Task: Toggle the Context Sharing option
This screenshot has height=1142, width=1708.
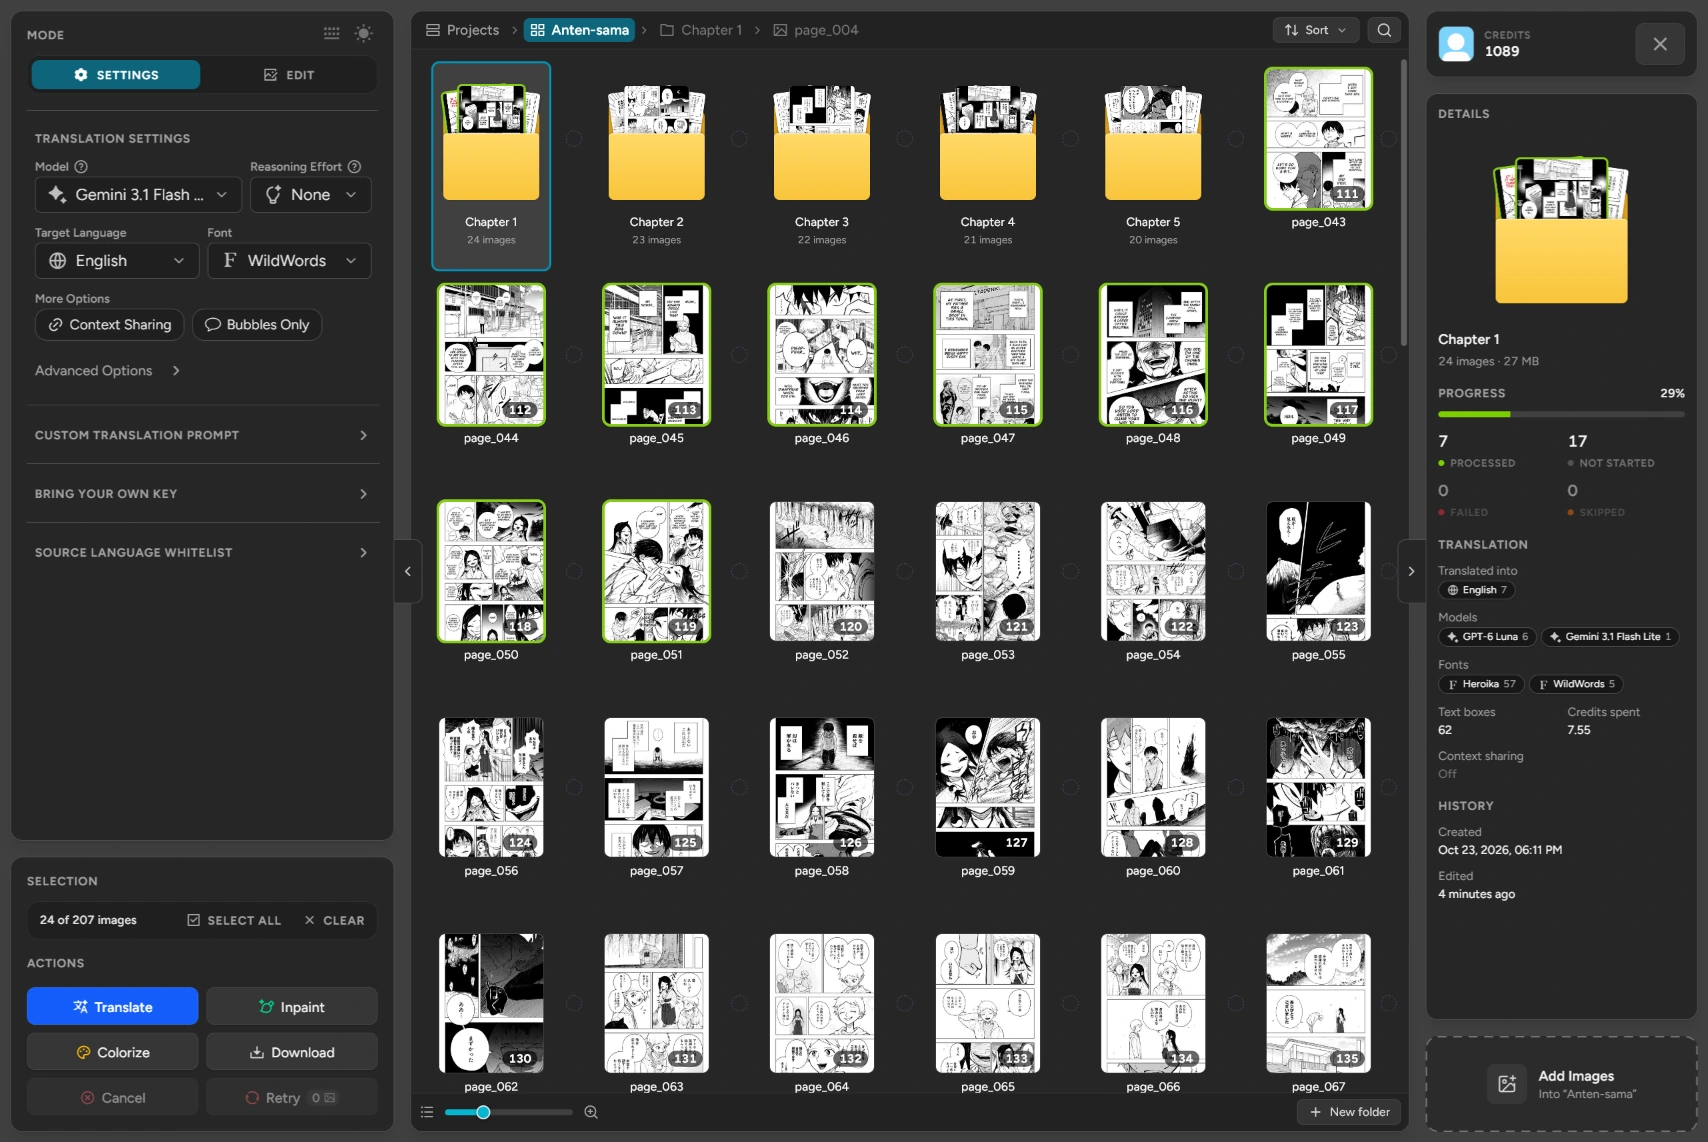Action: (x=110, y=325)
